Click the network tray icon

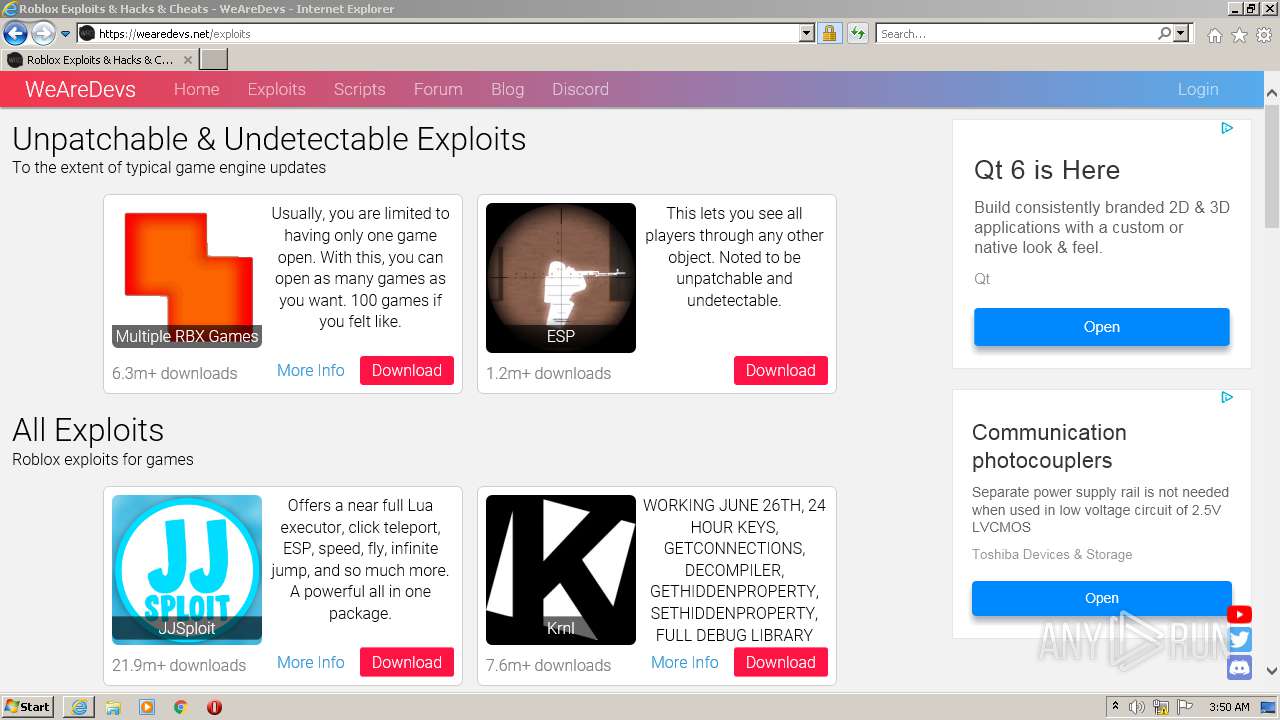click(x=1161, y=707)
